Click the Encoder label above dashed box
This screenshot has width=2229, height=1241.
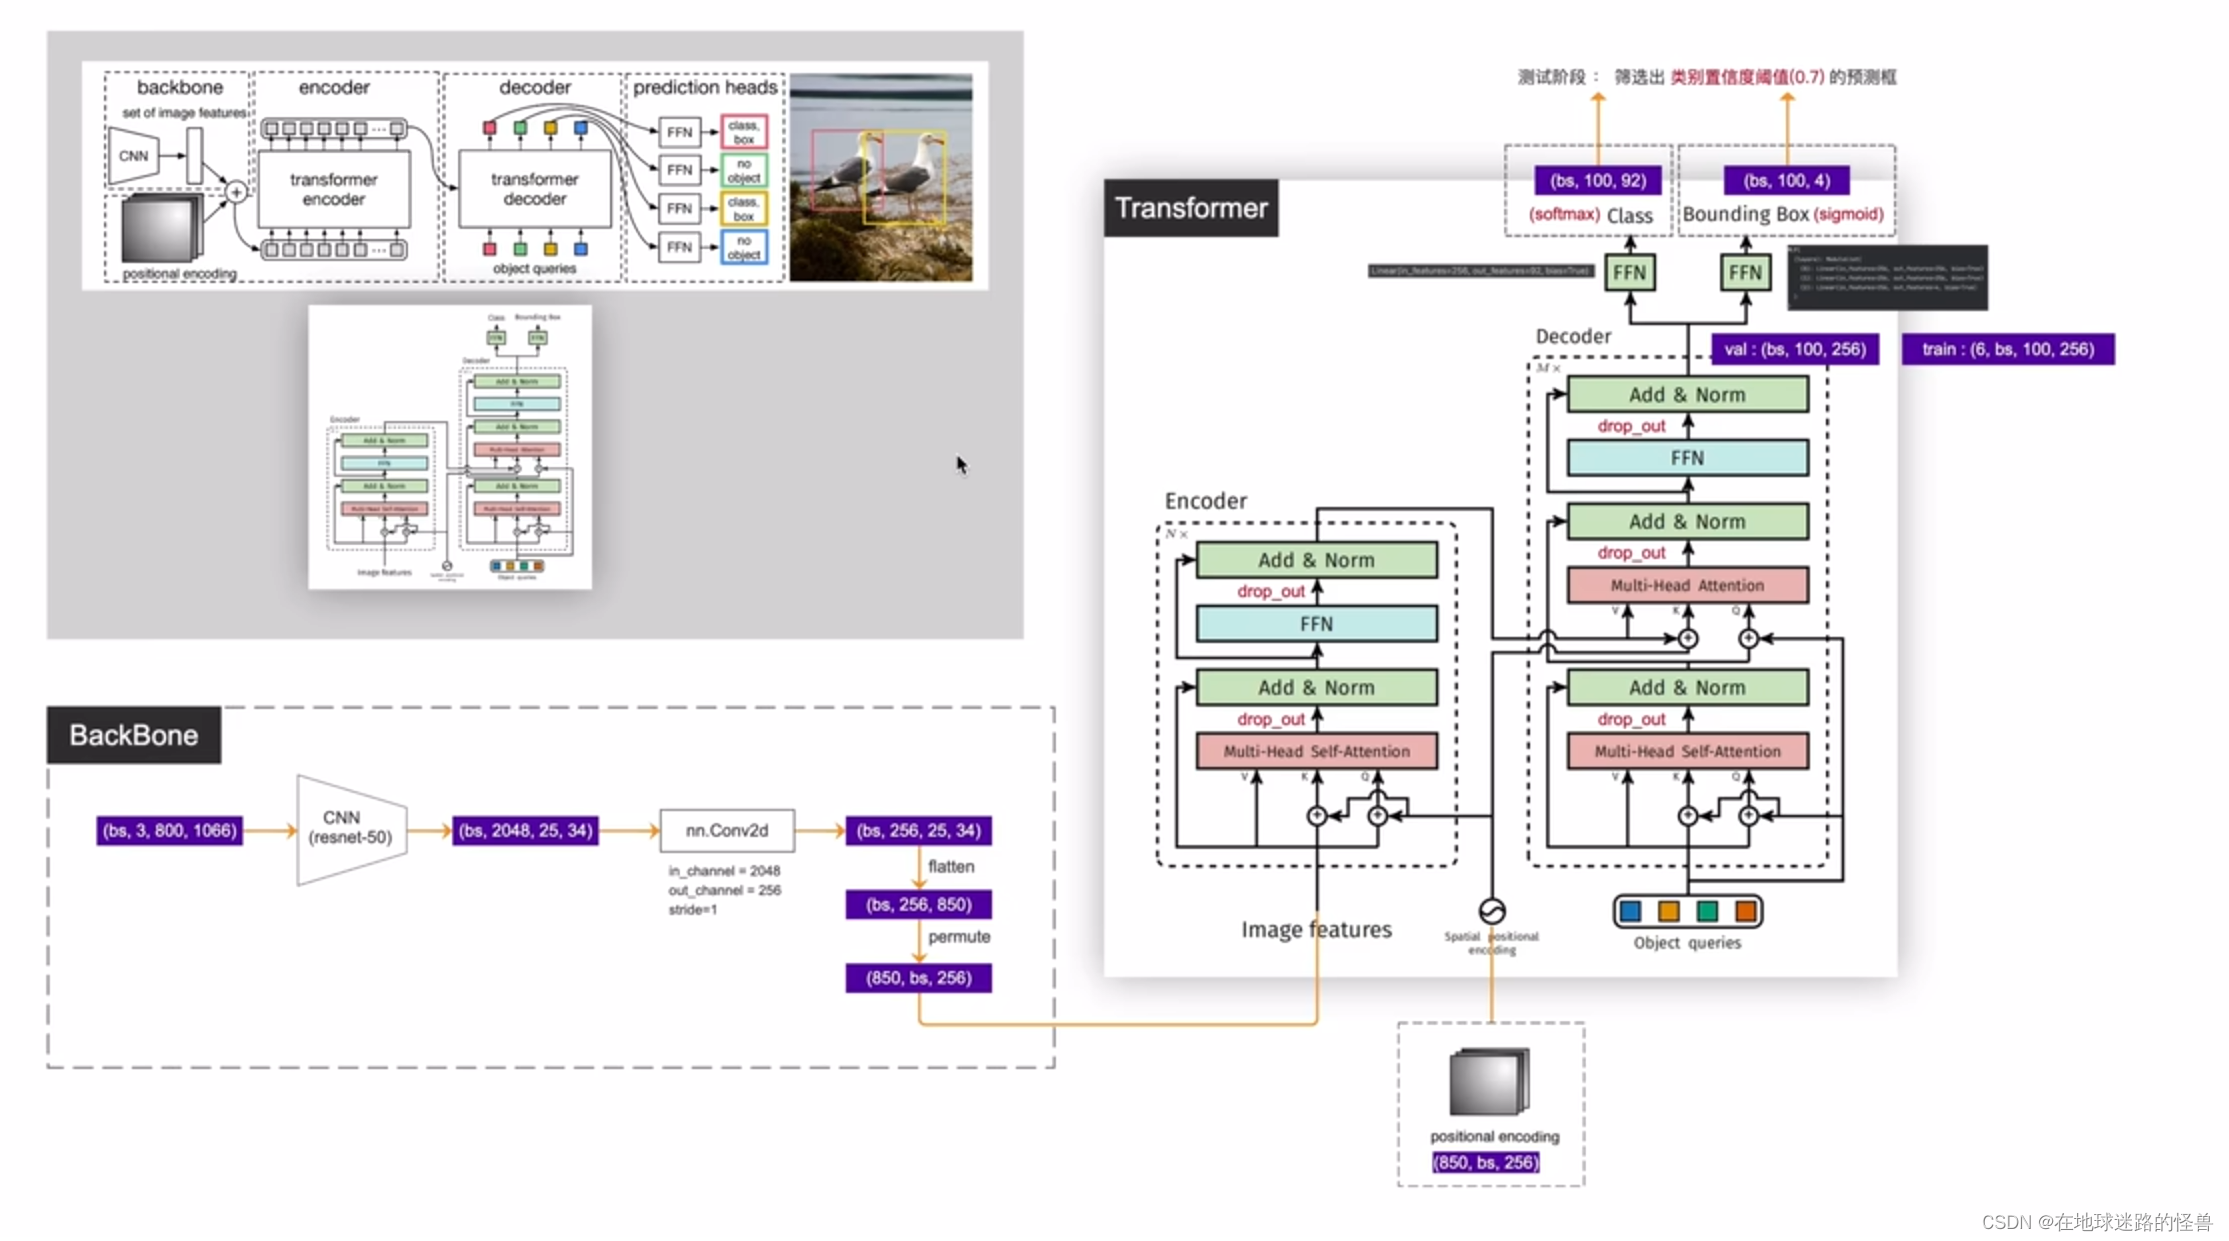point(1205,501)
